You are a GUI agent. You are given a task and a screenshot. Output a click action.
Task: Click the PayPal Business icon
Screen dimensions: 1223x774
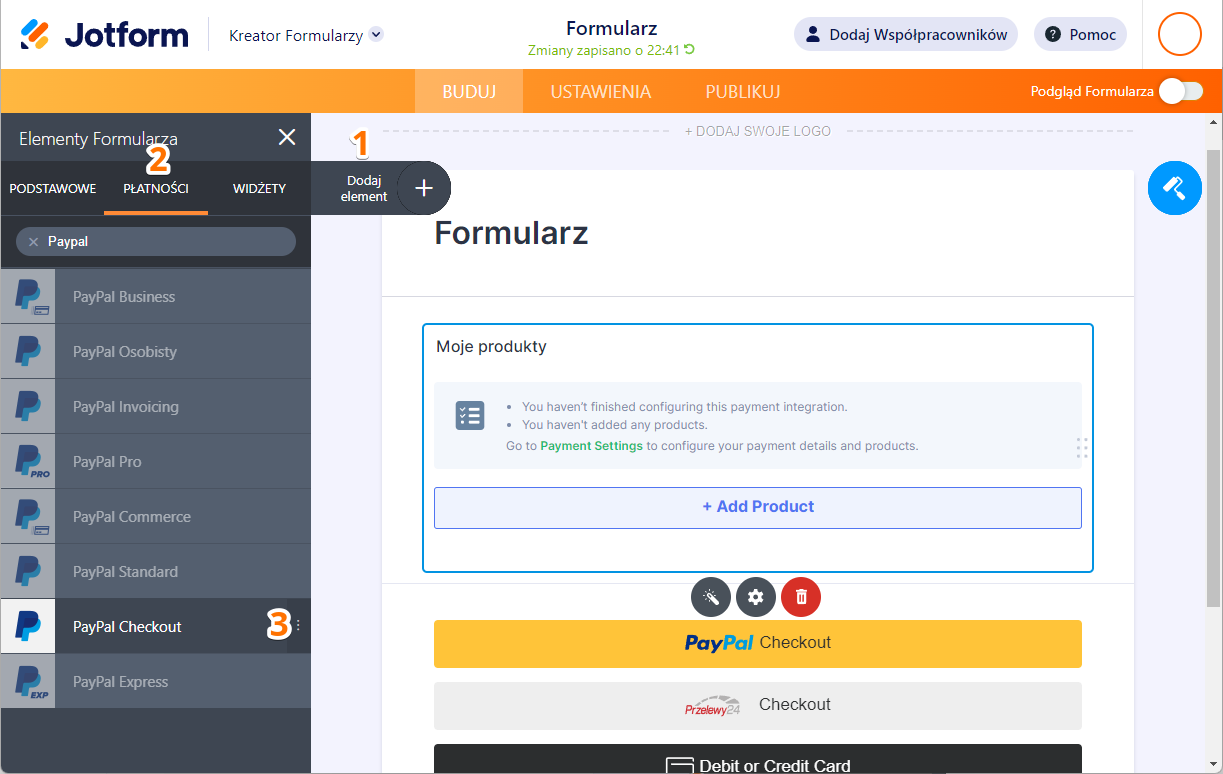tap(28, 297)
